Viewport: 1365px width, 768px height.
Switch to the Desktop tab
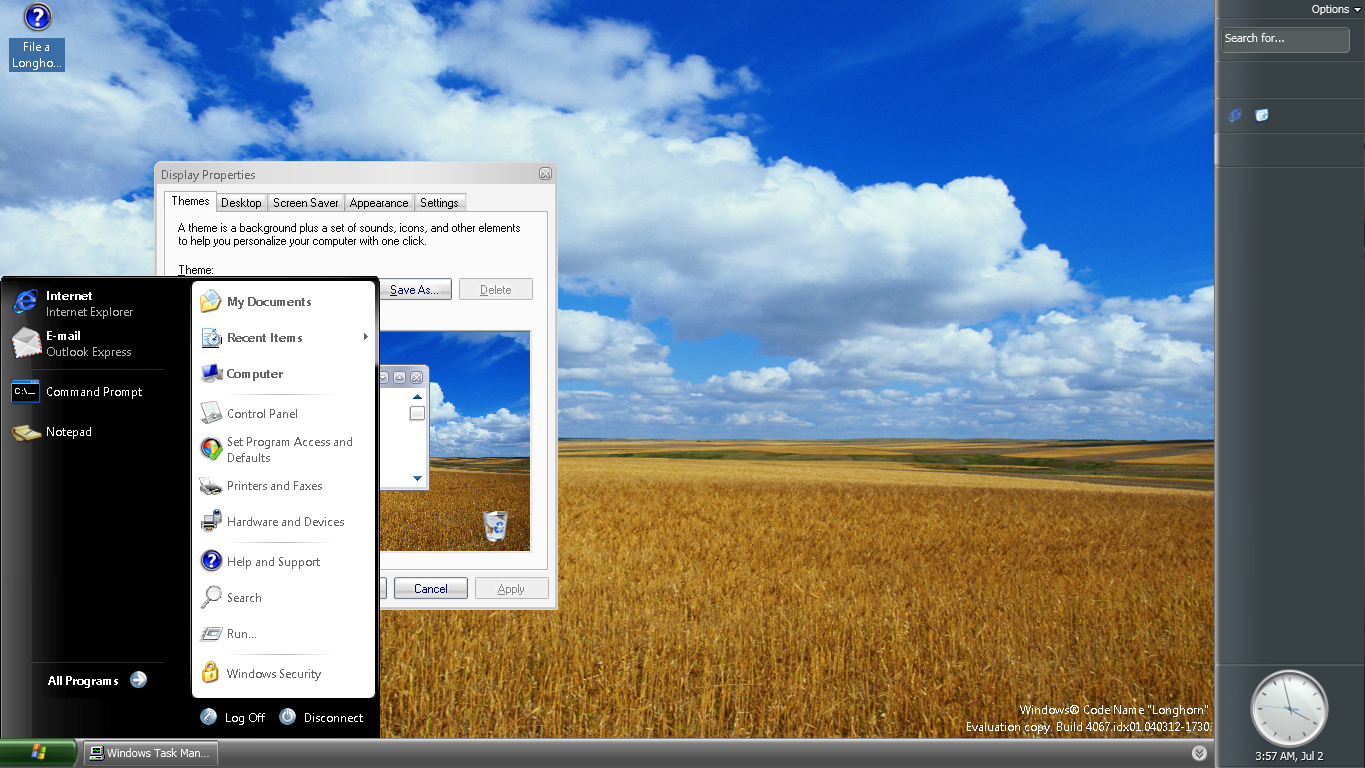pyautogui.click(x=241, y=202)
